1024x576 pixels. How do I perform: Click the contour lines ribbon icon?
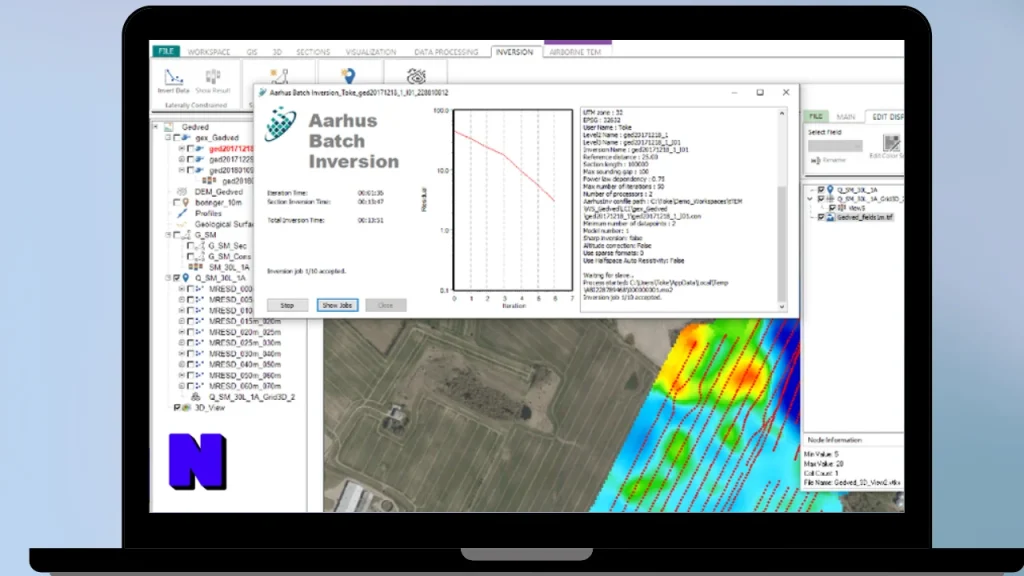416,76
